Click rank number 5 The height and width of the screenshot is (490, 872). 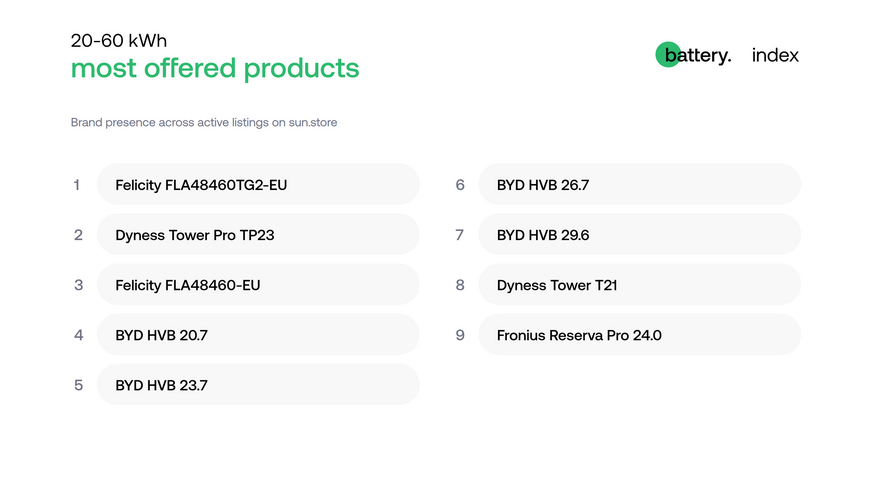[x=78, y=385]
